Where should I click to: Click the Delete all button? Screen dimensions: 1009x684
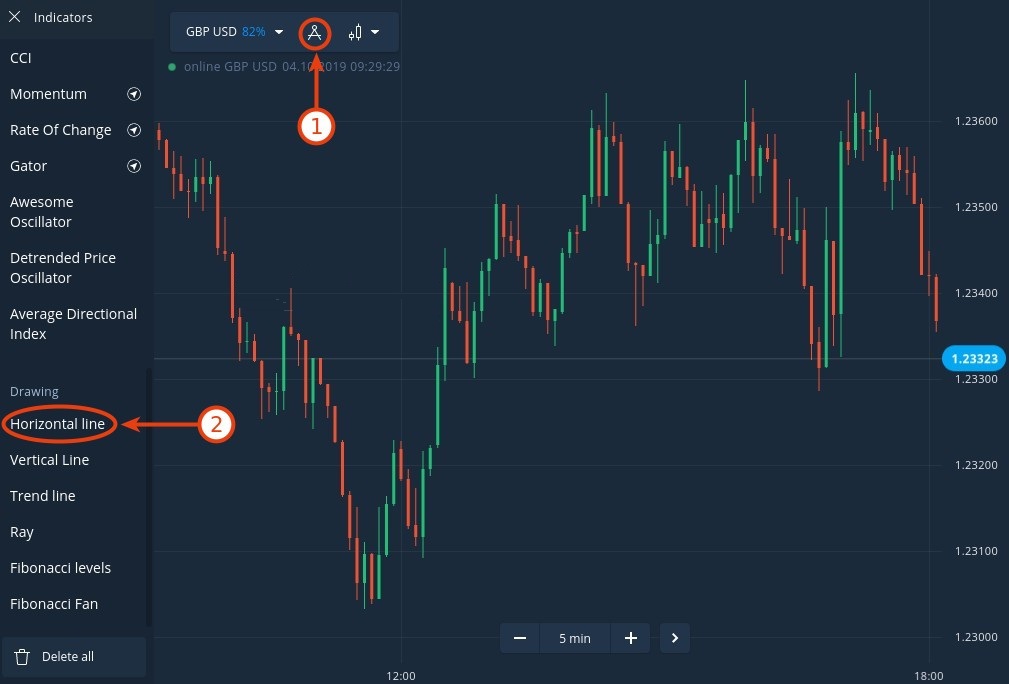point(73,656)
